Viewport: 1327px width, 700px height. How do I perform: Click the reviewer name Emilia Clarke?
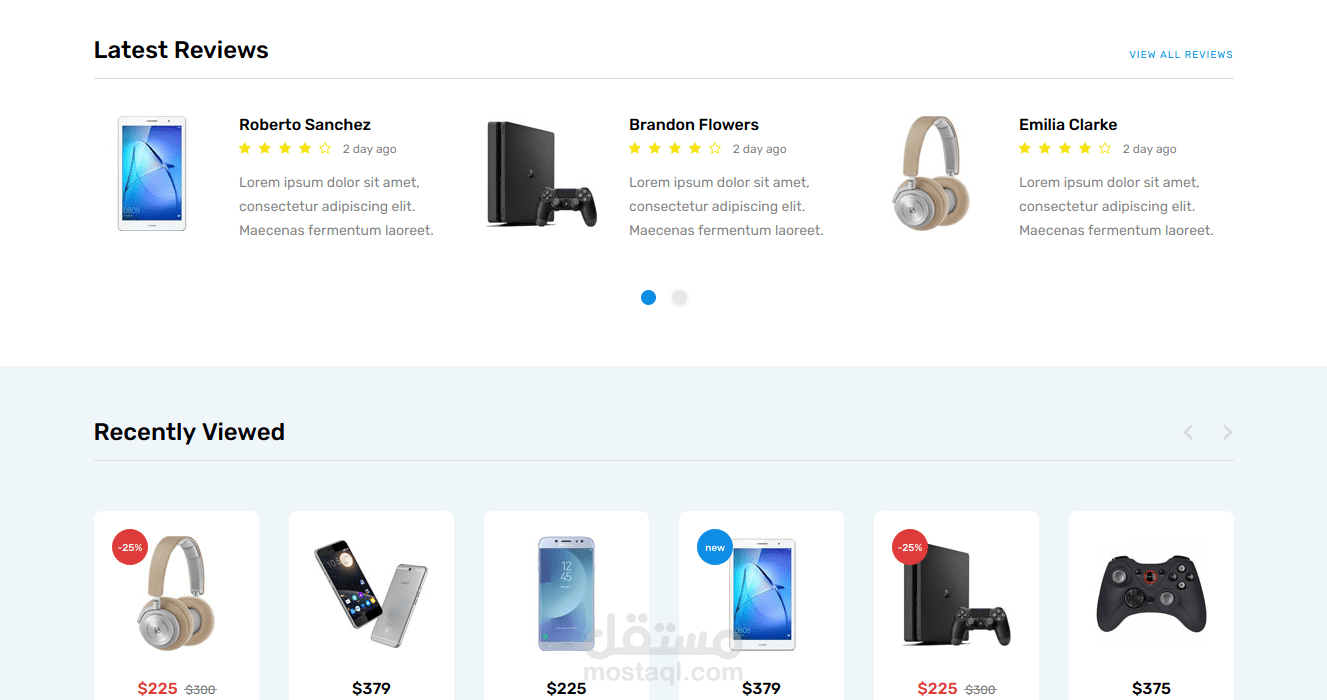click(1068, 125)
